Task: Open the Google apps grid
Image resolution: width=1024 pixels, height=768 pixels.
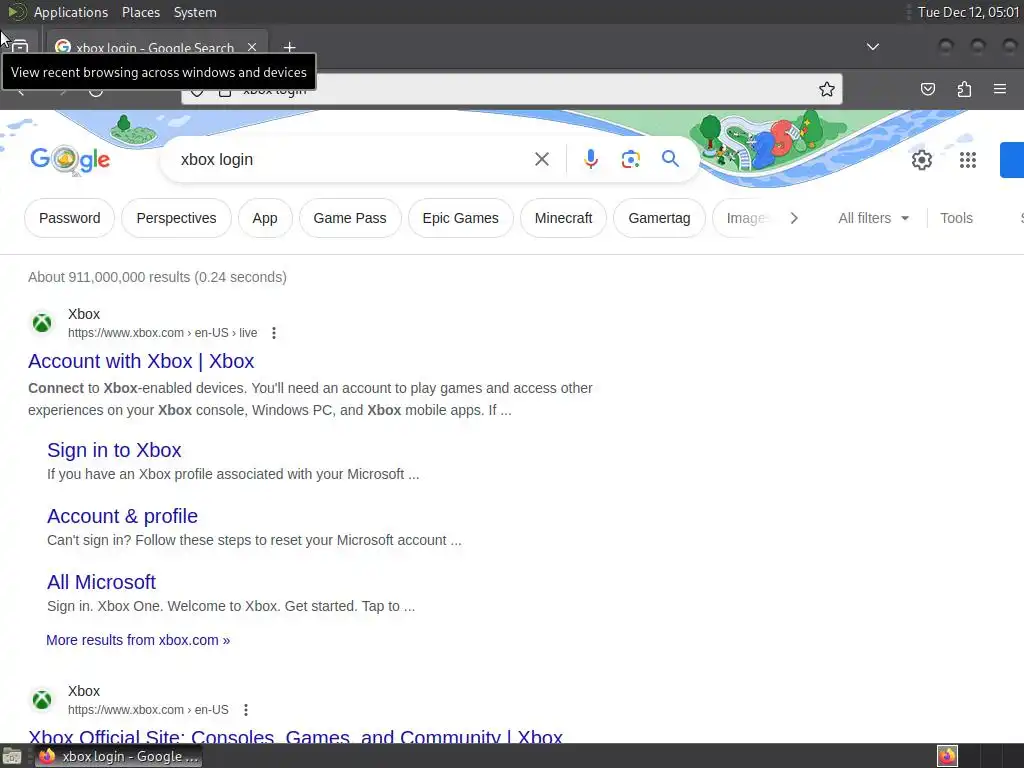Action: pos(968,160)
